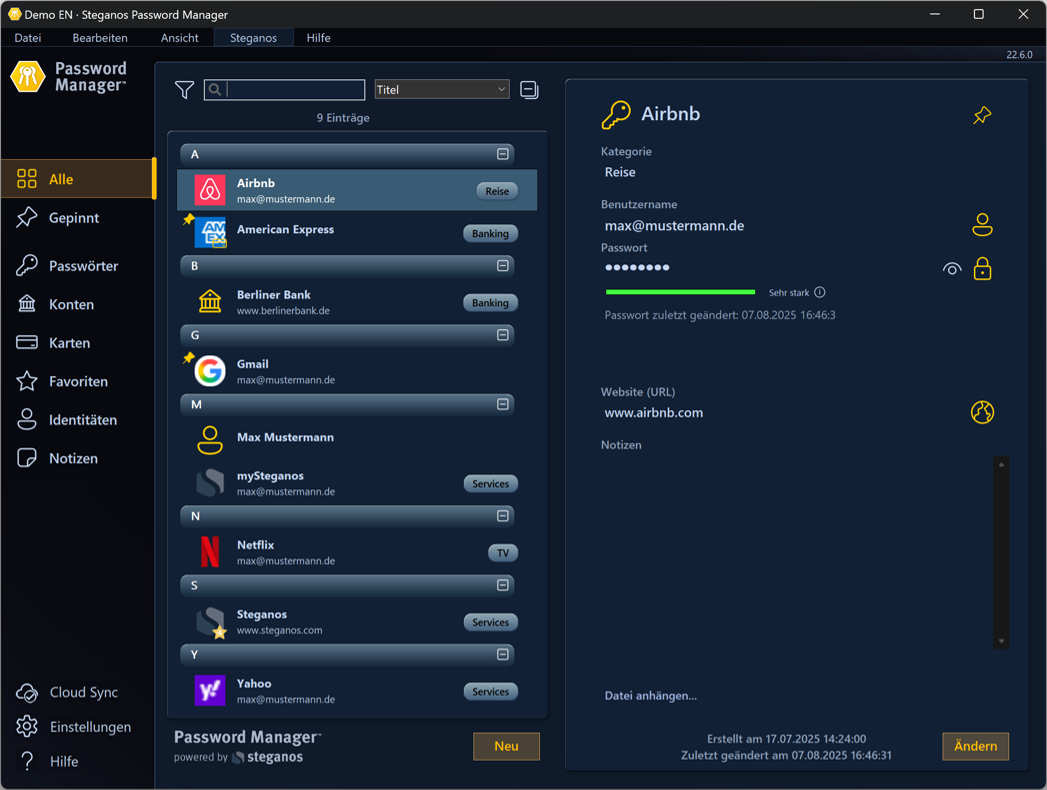Click the Berliner Bank building icon
The height and width of the screenshot is (790, 1047).
click(x=210, y=302)
